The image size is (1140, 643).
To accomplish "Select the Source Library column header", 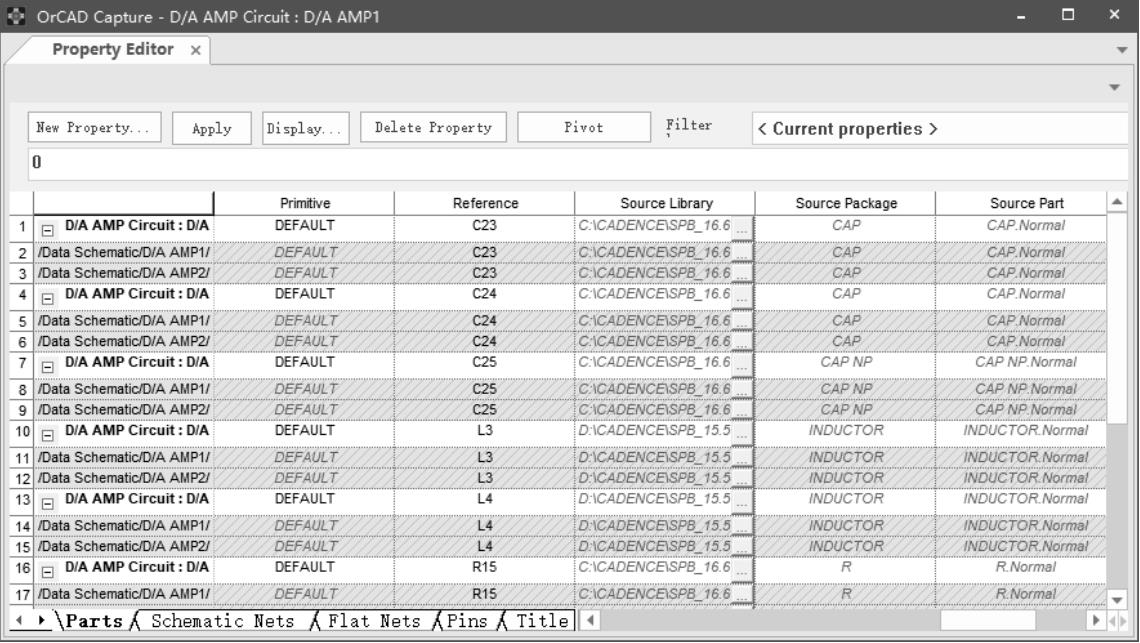I will [x=665, y=204].
